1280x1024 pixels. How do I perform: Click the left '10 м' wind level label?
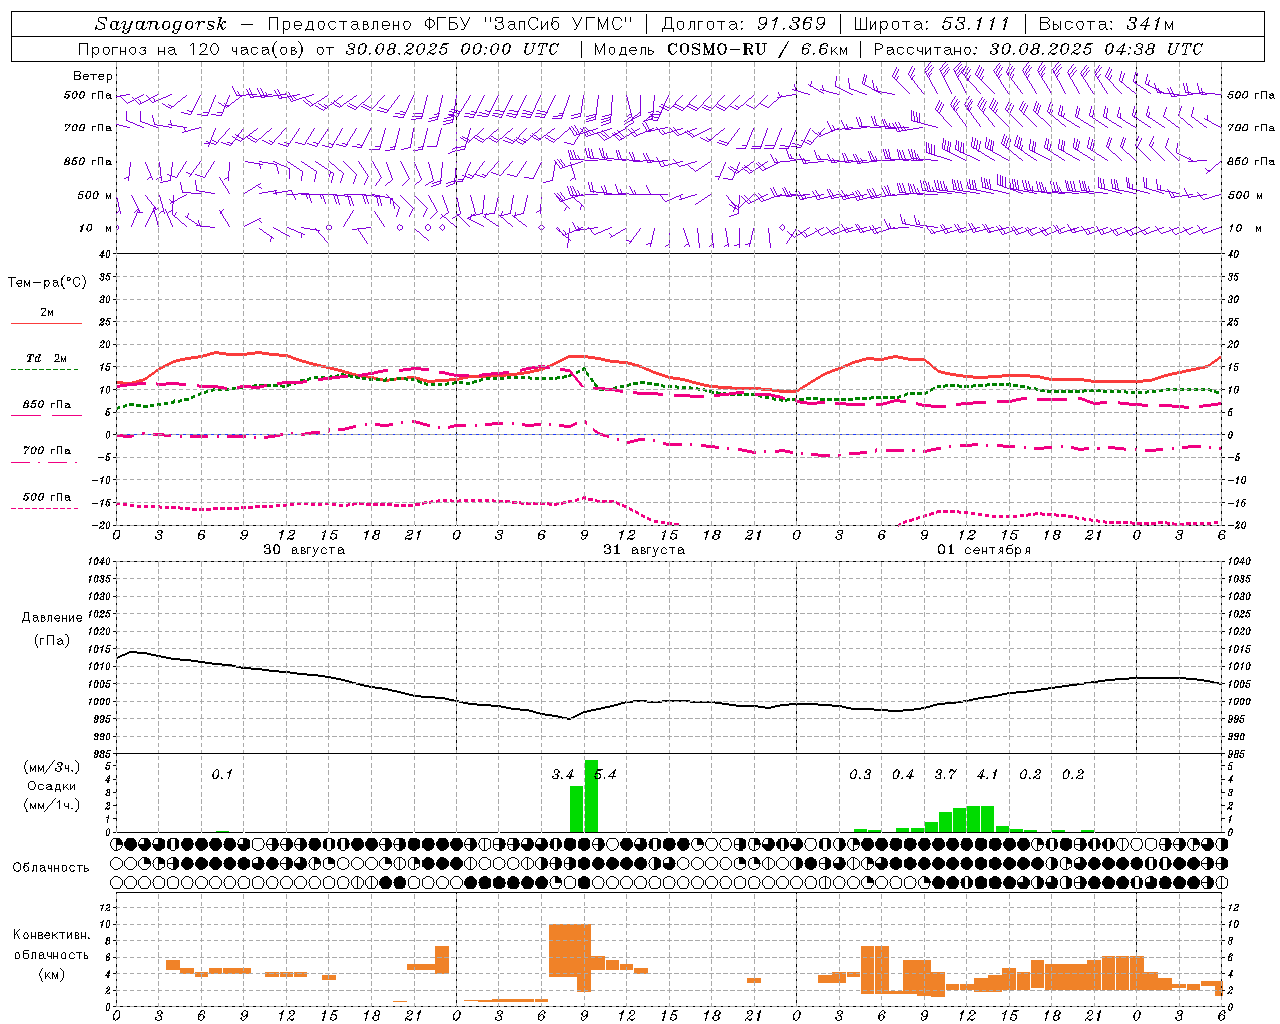click(x=96, y=228)
